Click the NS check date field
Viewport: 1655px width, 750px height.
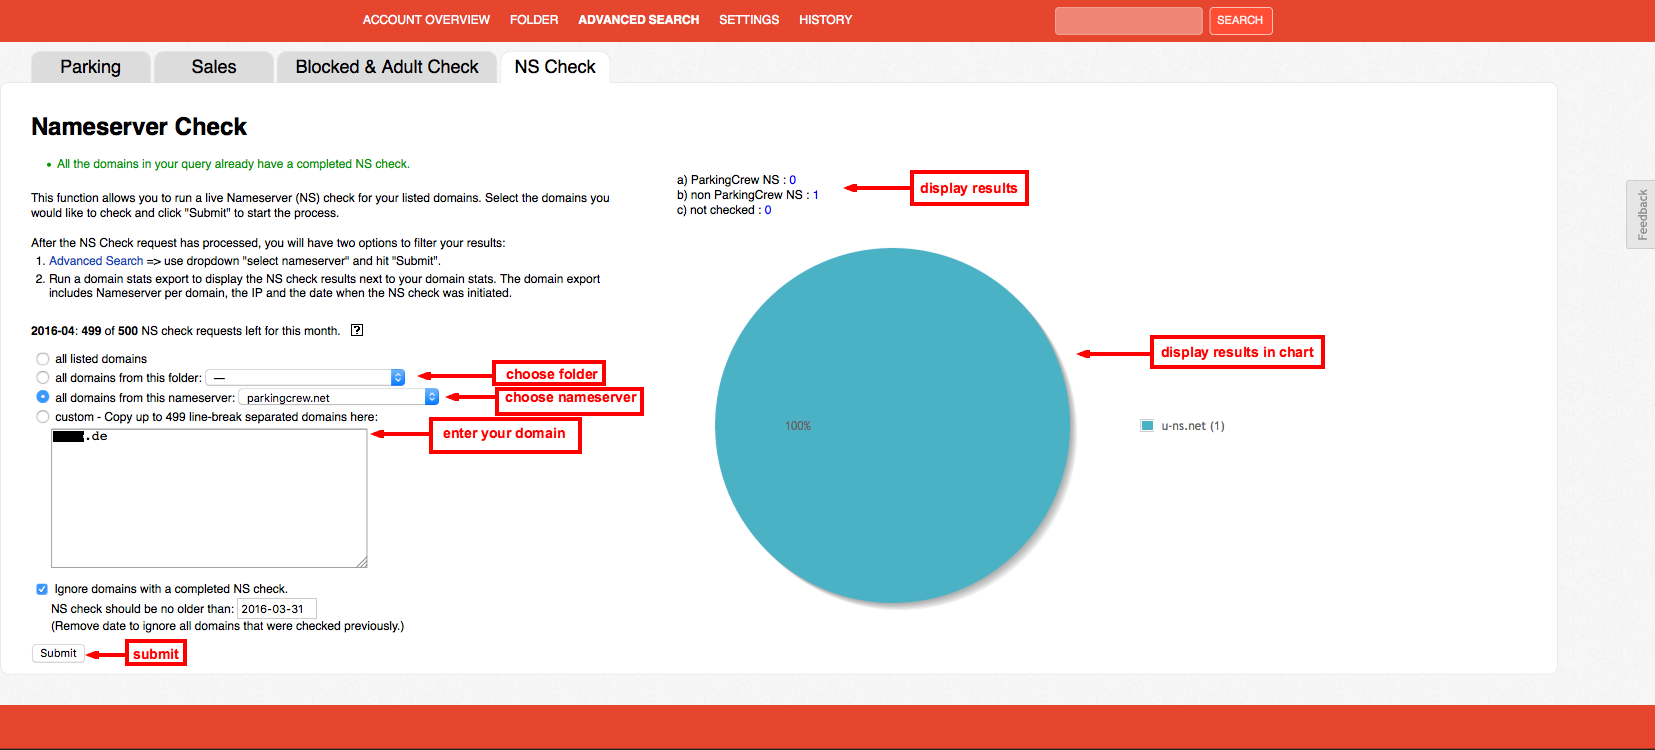pyautogui.click(x=277, y=609)
